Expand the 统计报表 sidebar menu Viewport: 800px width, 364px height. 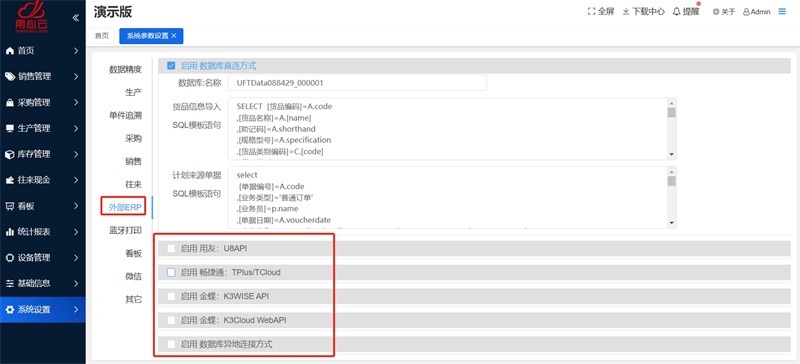point(42,232)
